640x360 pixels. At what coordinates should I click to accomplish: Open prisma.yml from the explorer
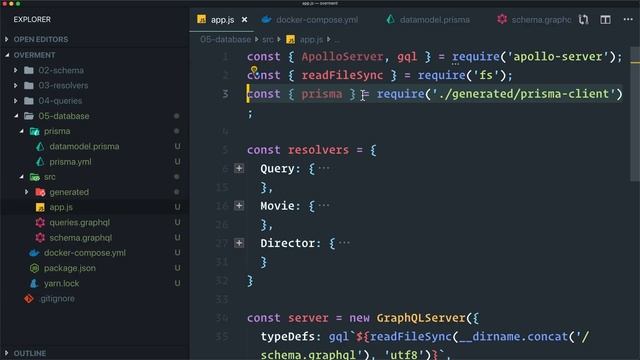tap(70, 162)
